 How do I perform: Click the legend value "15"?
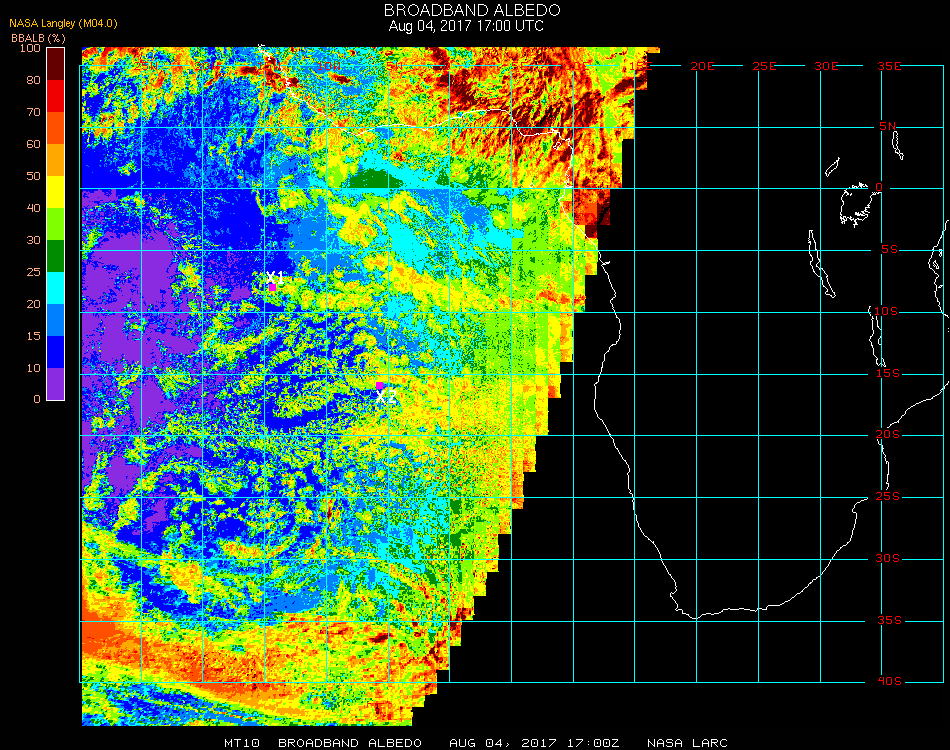click(33, 336)
